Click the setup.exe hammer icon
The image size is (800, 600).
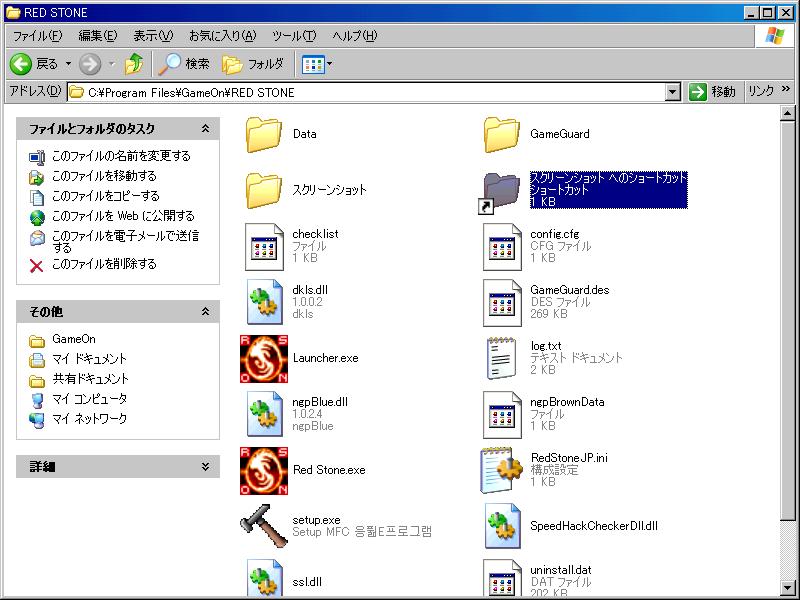(265, 526)
